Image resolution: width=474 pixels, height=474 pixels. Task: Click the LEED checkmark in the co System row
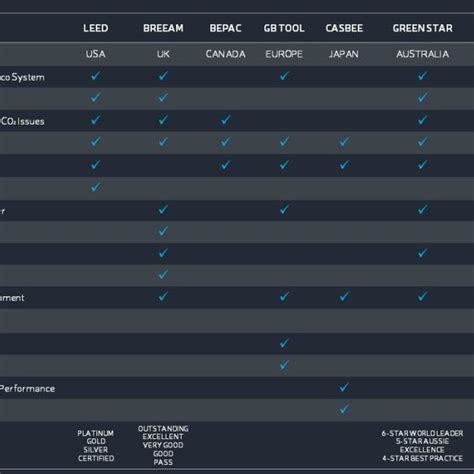tap(95, 76)
